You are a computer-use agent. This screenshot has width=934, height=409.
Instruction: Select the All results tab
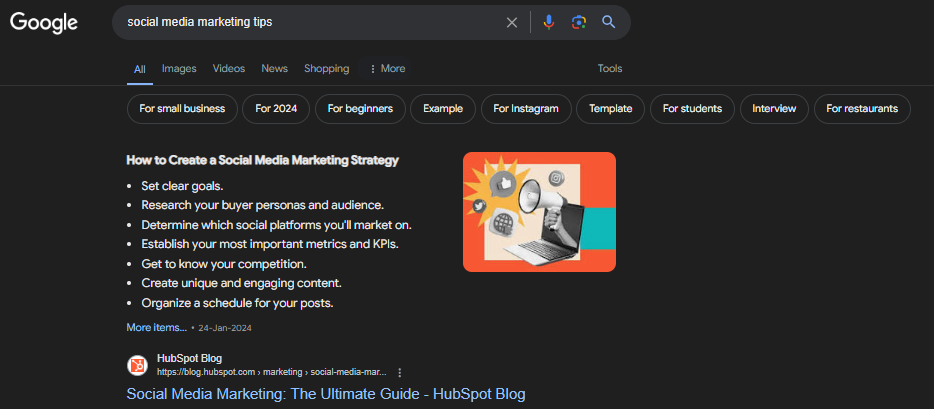(139, 69)
